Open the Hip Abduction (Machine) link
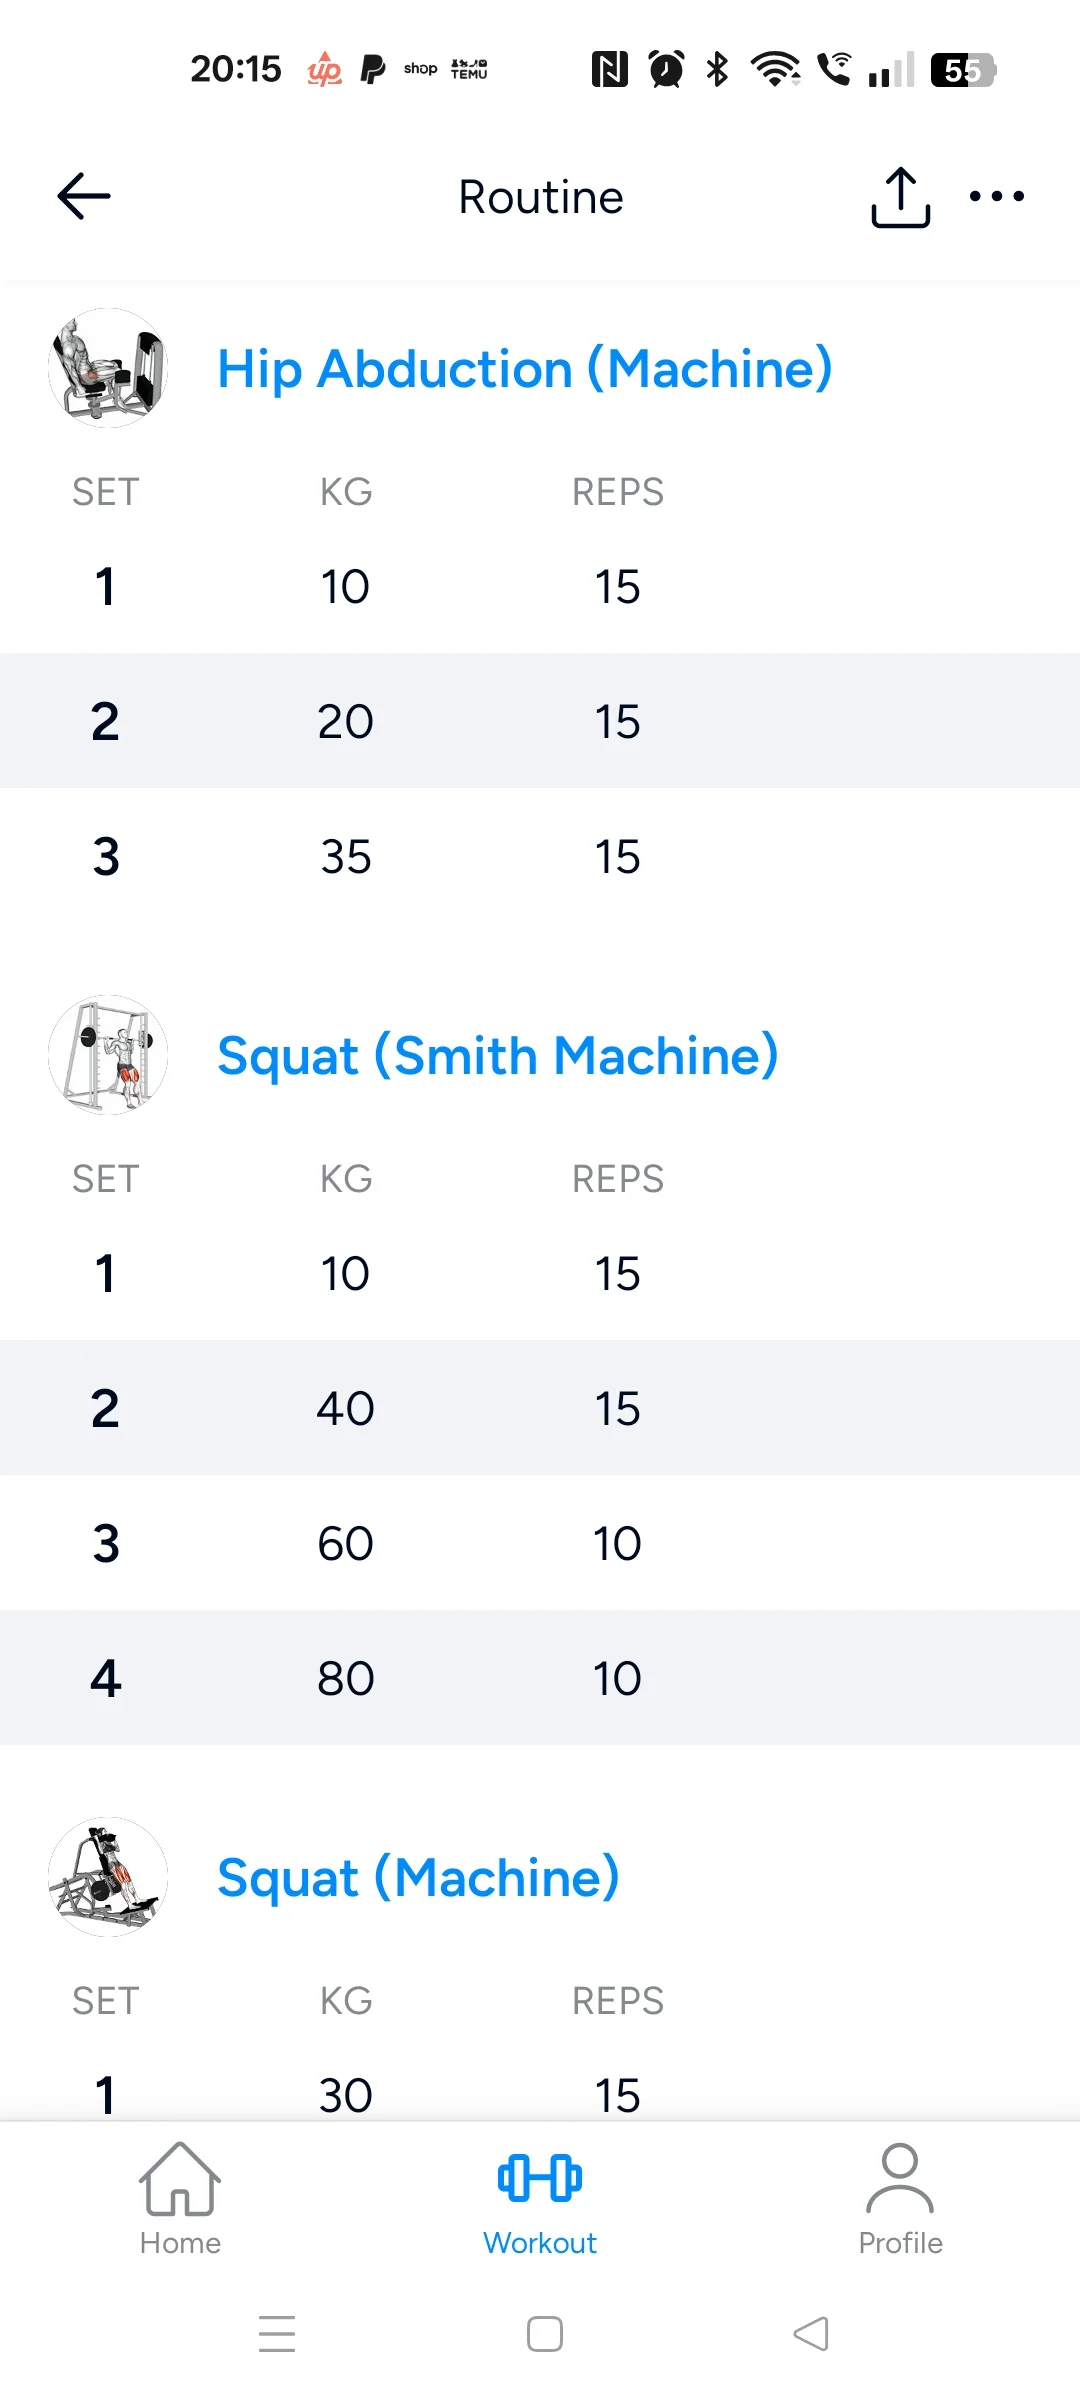 pyautogui.click(x=525, y=368)
